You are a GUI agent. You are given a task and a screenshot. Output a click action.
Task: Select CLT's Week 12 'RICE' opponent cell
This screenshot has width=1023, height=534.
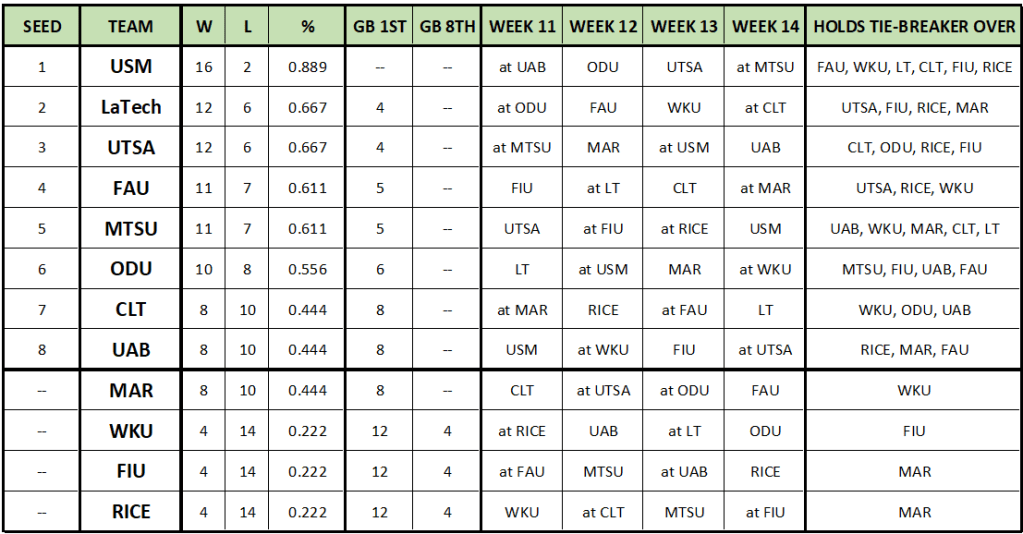[603, 310]
